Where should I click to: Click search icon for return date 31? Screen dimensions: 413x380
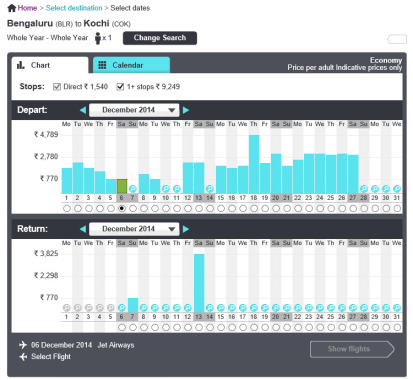coord(397,307)
